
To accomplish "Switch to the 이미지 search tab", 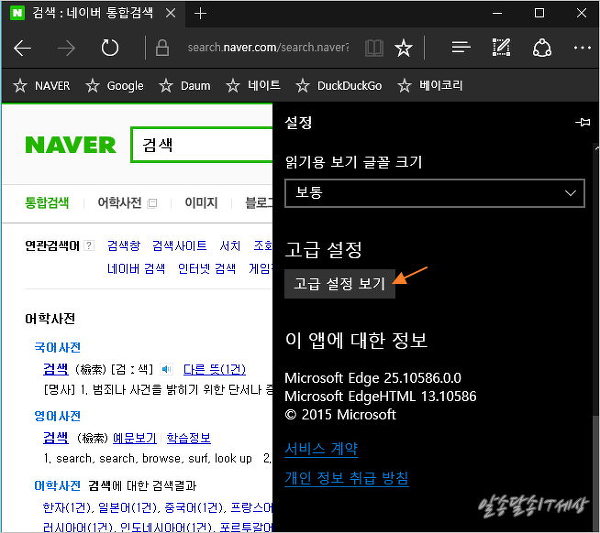I will tap(200, 203).
